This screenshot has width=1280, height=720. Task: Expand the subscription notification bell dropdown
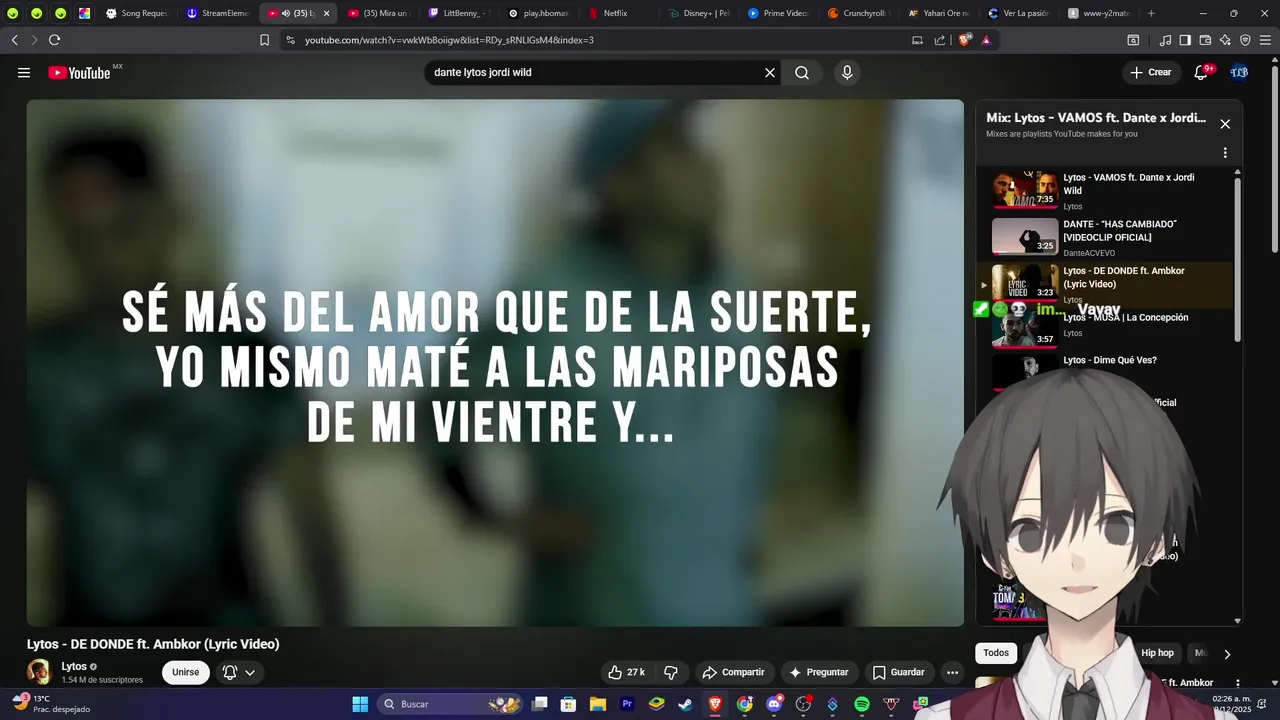[x=239, y=672]
